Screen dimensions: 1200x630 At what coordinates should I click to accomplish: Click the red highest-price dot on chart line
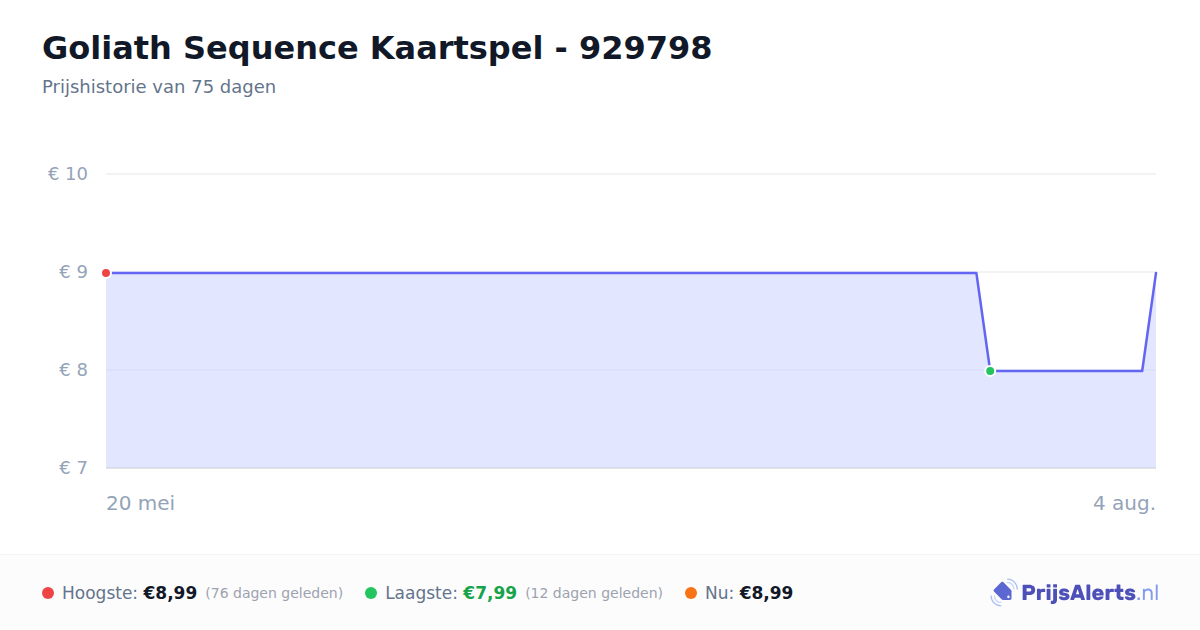(x=106, y=273)
